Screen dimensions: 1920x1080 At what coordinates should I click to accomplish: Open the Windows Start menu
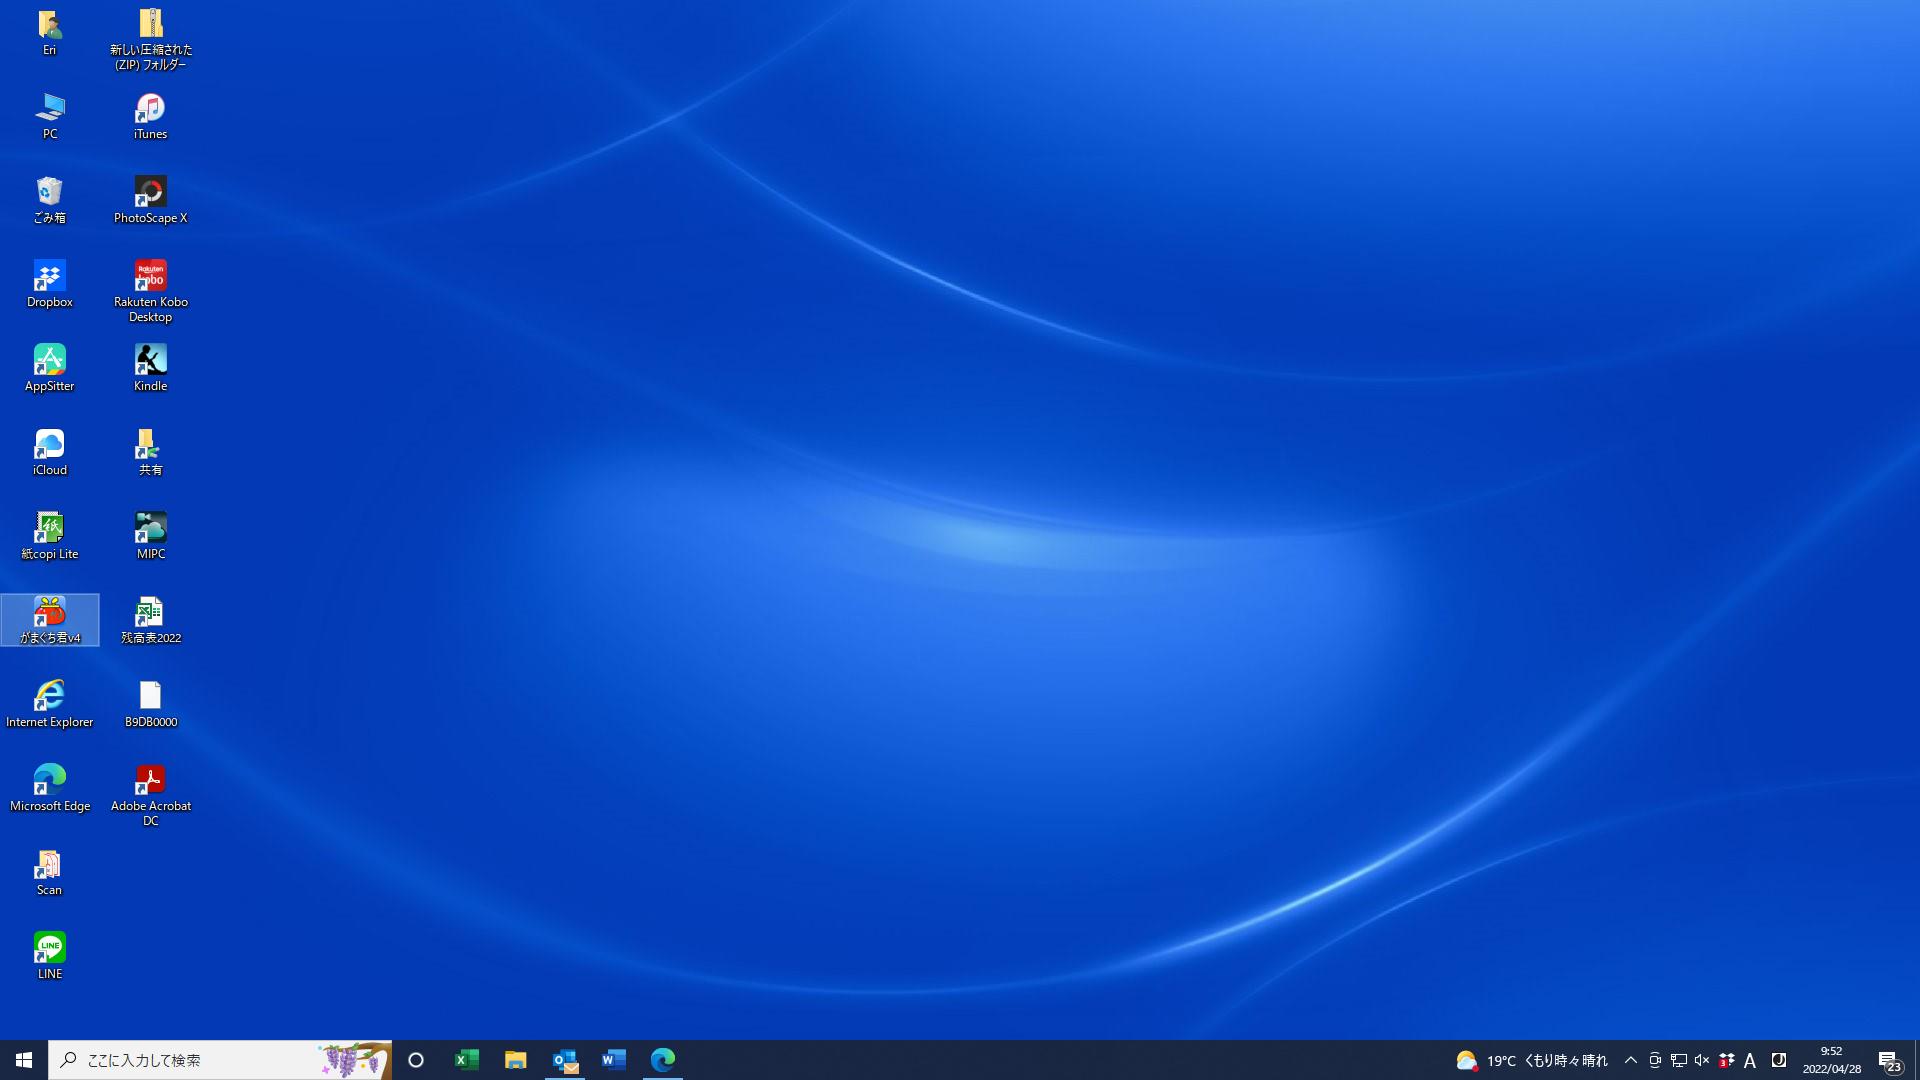coord(24,1060)
